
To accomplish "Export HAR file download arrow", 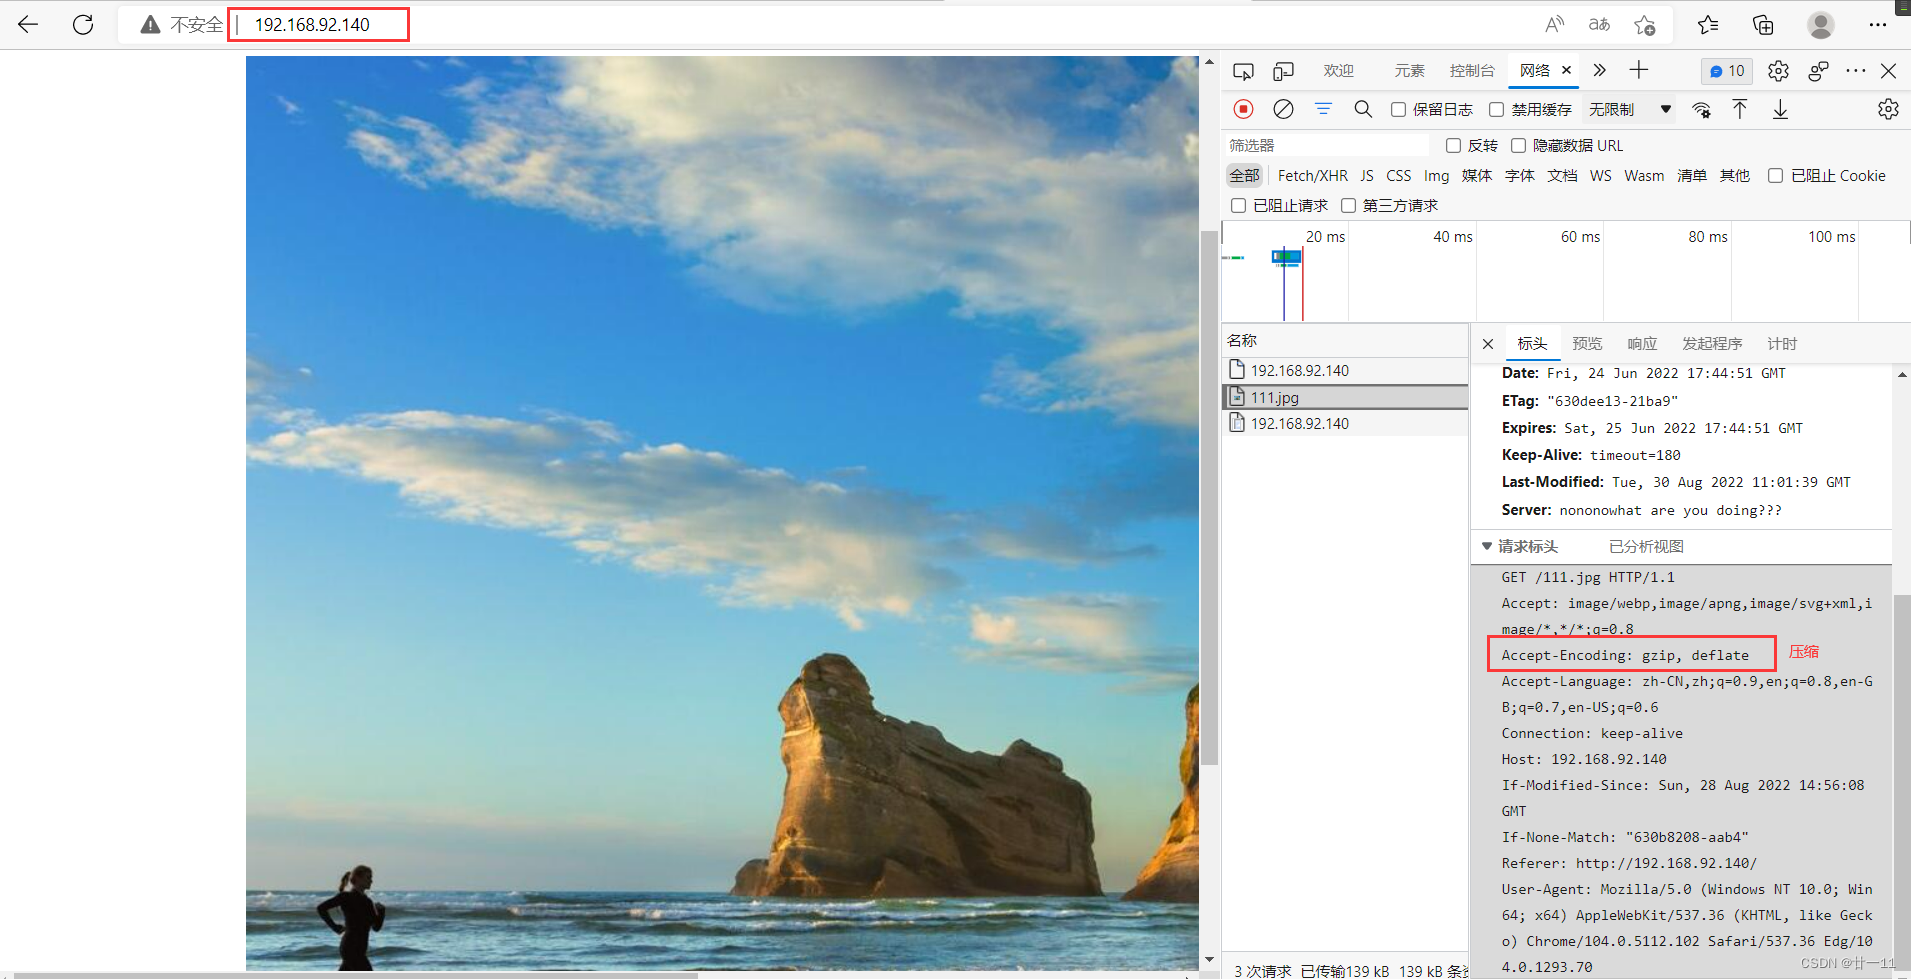I will (x=1780, y=109).
